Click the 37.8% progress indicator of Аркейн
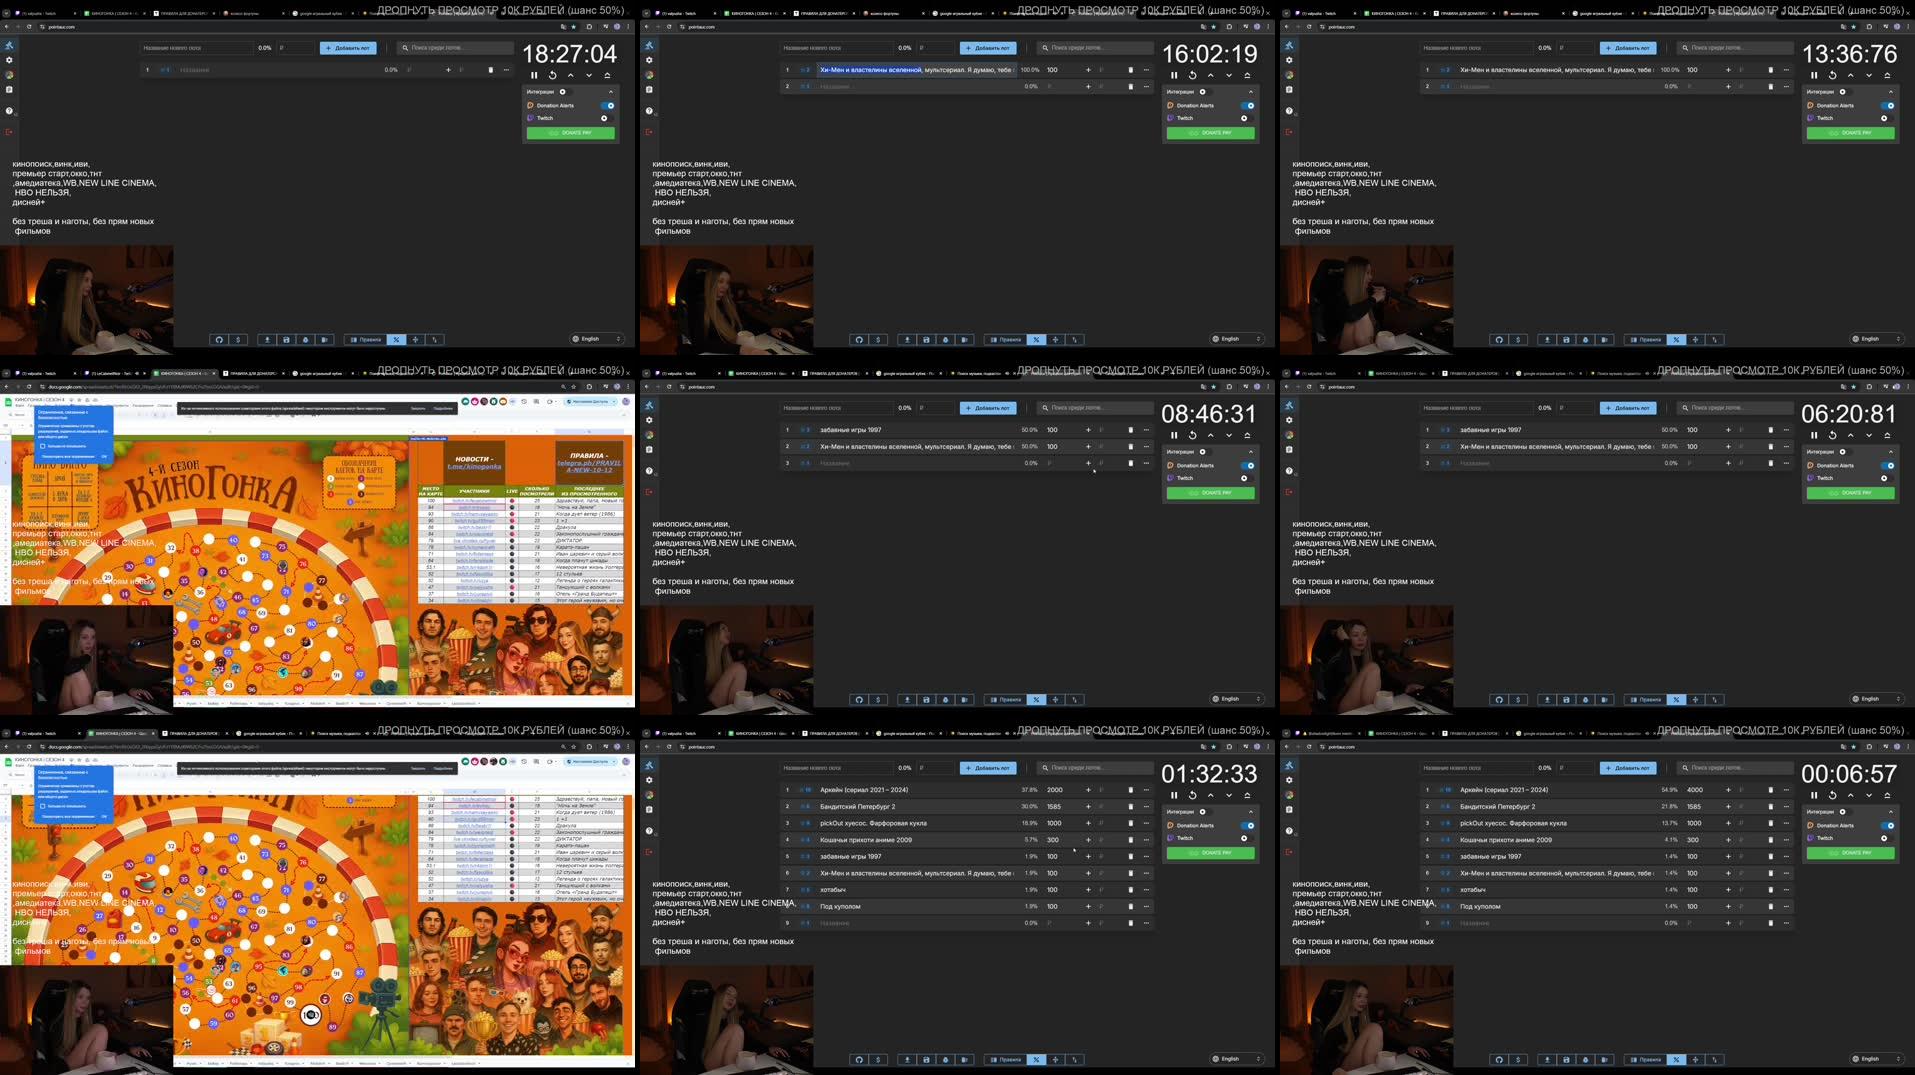 1030,790
